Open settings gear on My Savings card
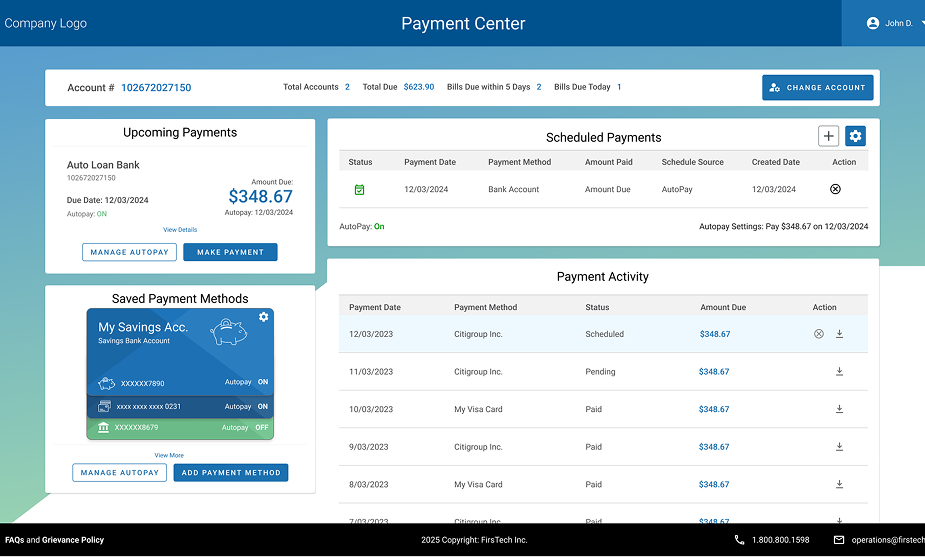925x557 pixels. [x=264, y=317]
